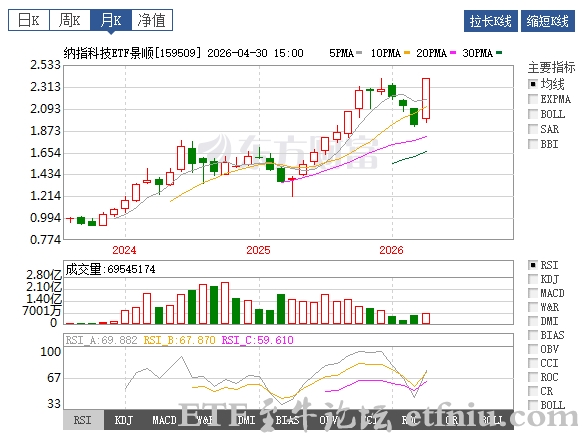Toggle the RSI checkbox in right list
Viewport: 583px width, 440px height.
533,265
